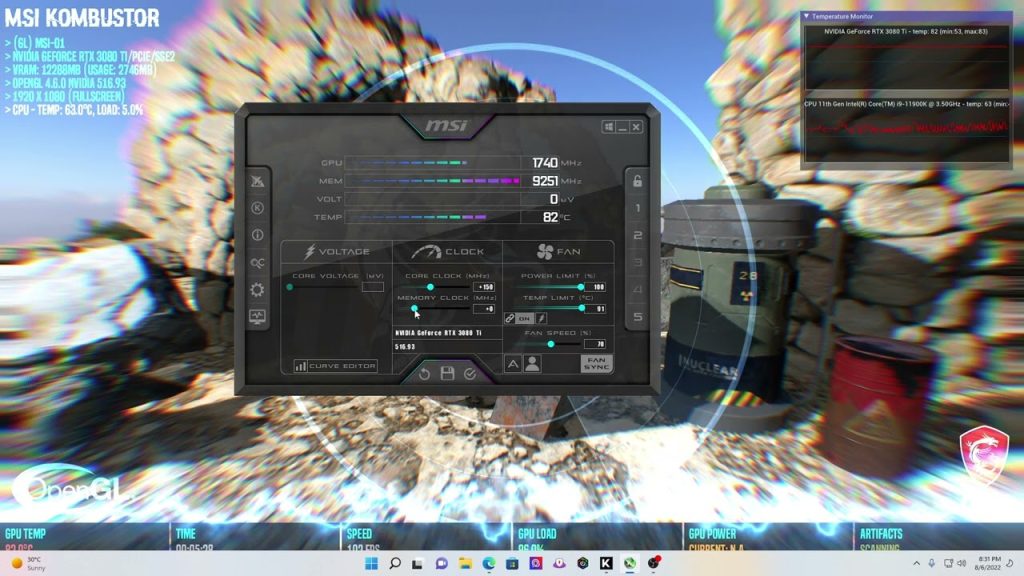Open MSI Kombustor from the sidebar K icon
Viewport: 1024px width, 576px height.
(257, 208)
